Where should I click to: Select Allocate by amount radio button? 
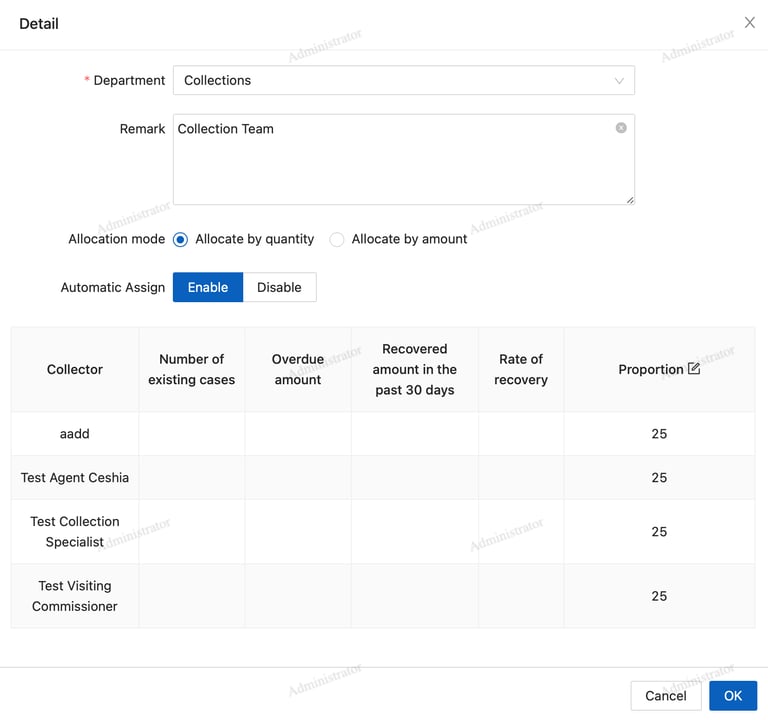coord(336,240)
